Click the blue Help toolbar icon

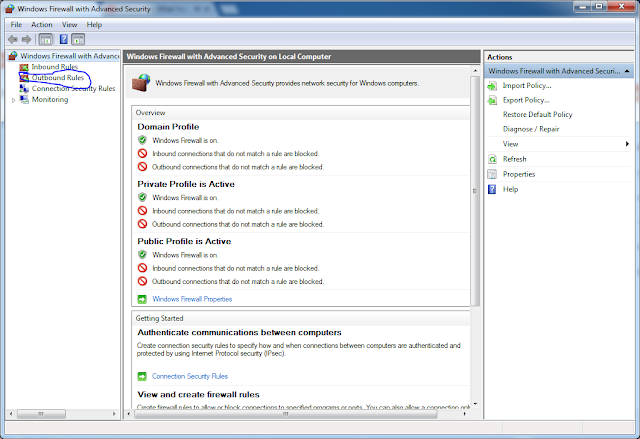point(64,39)
